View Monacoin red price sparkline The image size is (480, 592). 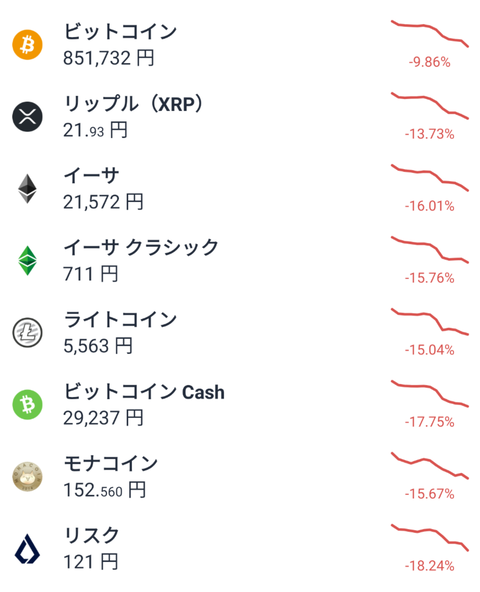click(430, 466)
